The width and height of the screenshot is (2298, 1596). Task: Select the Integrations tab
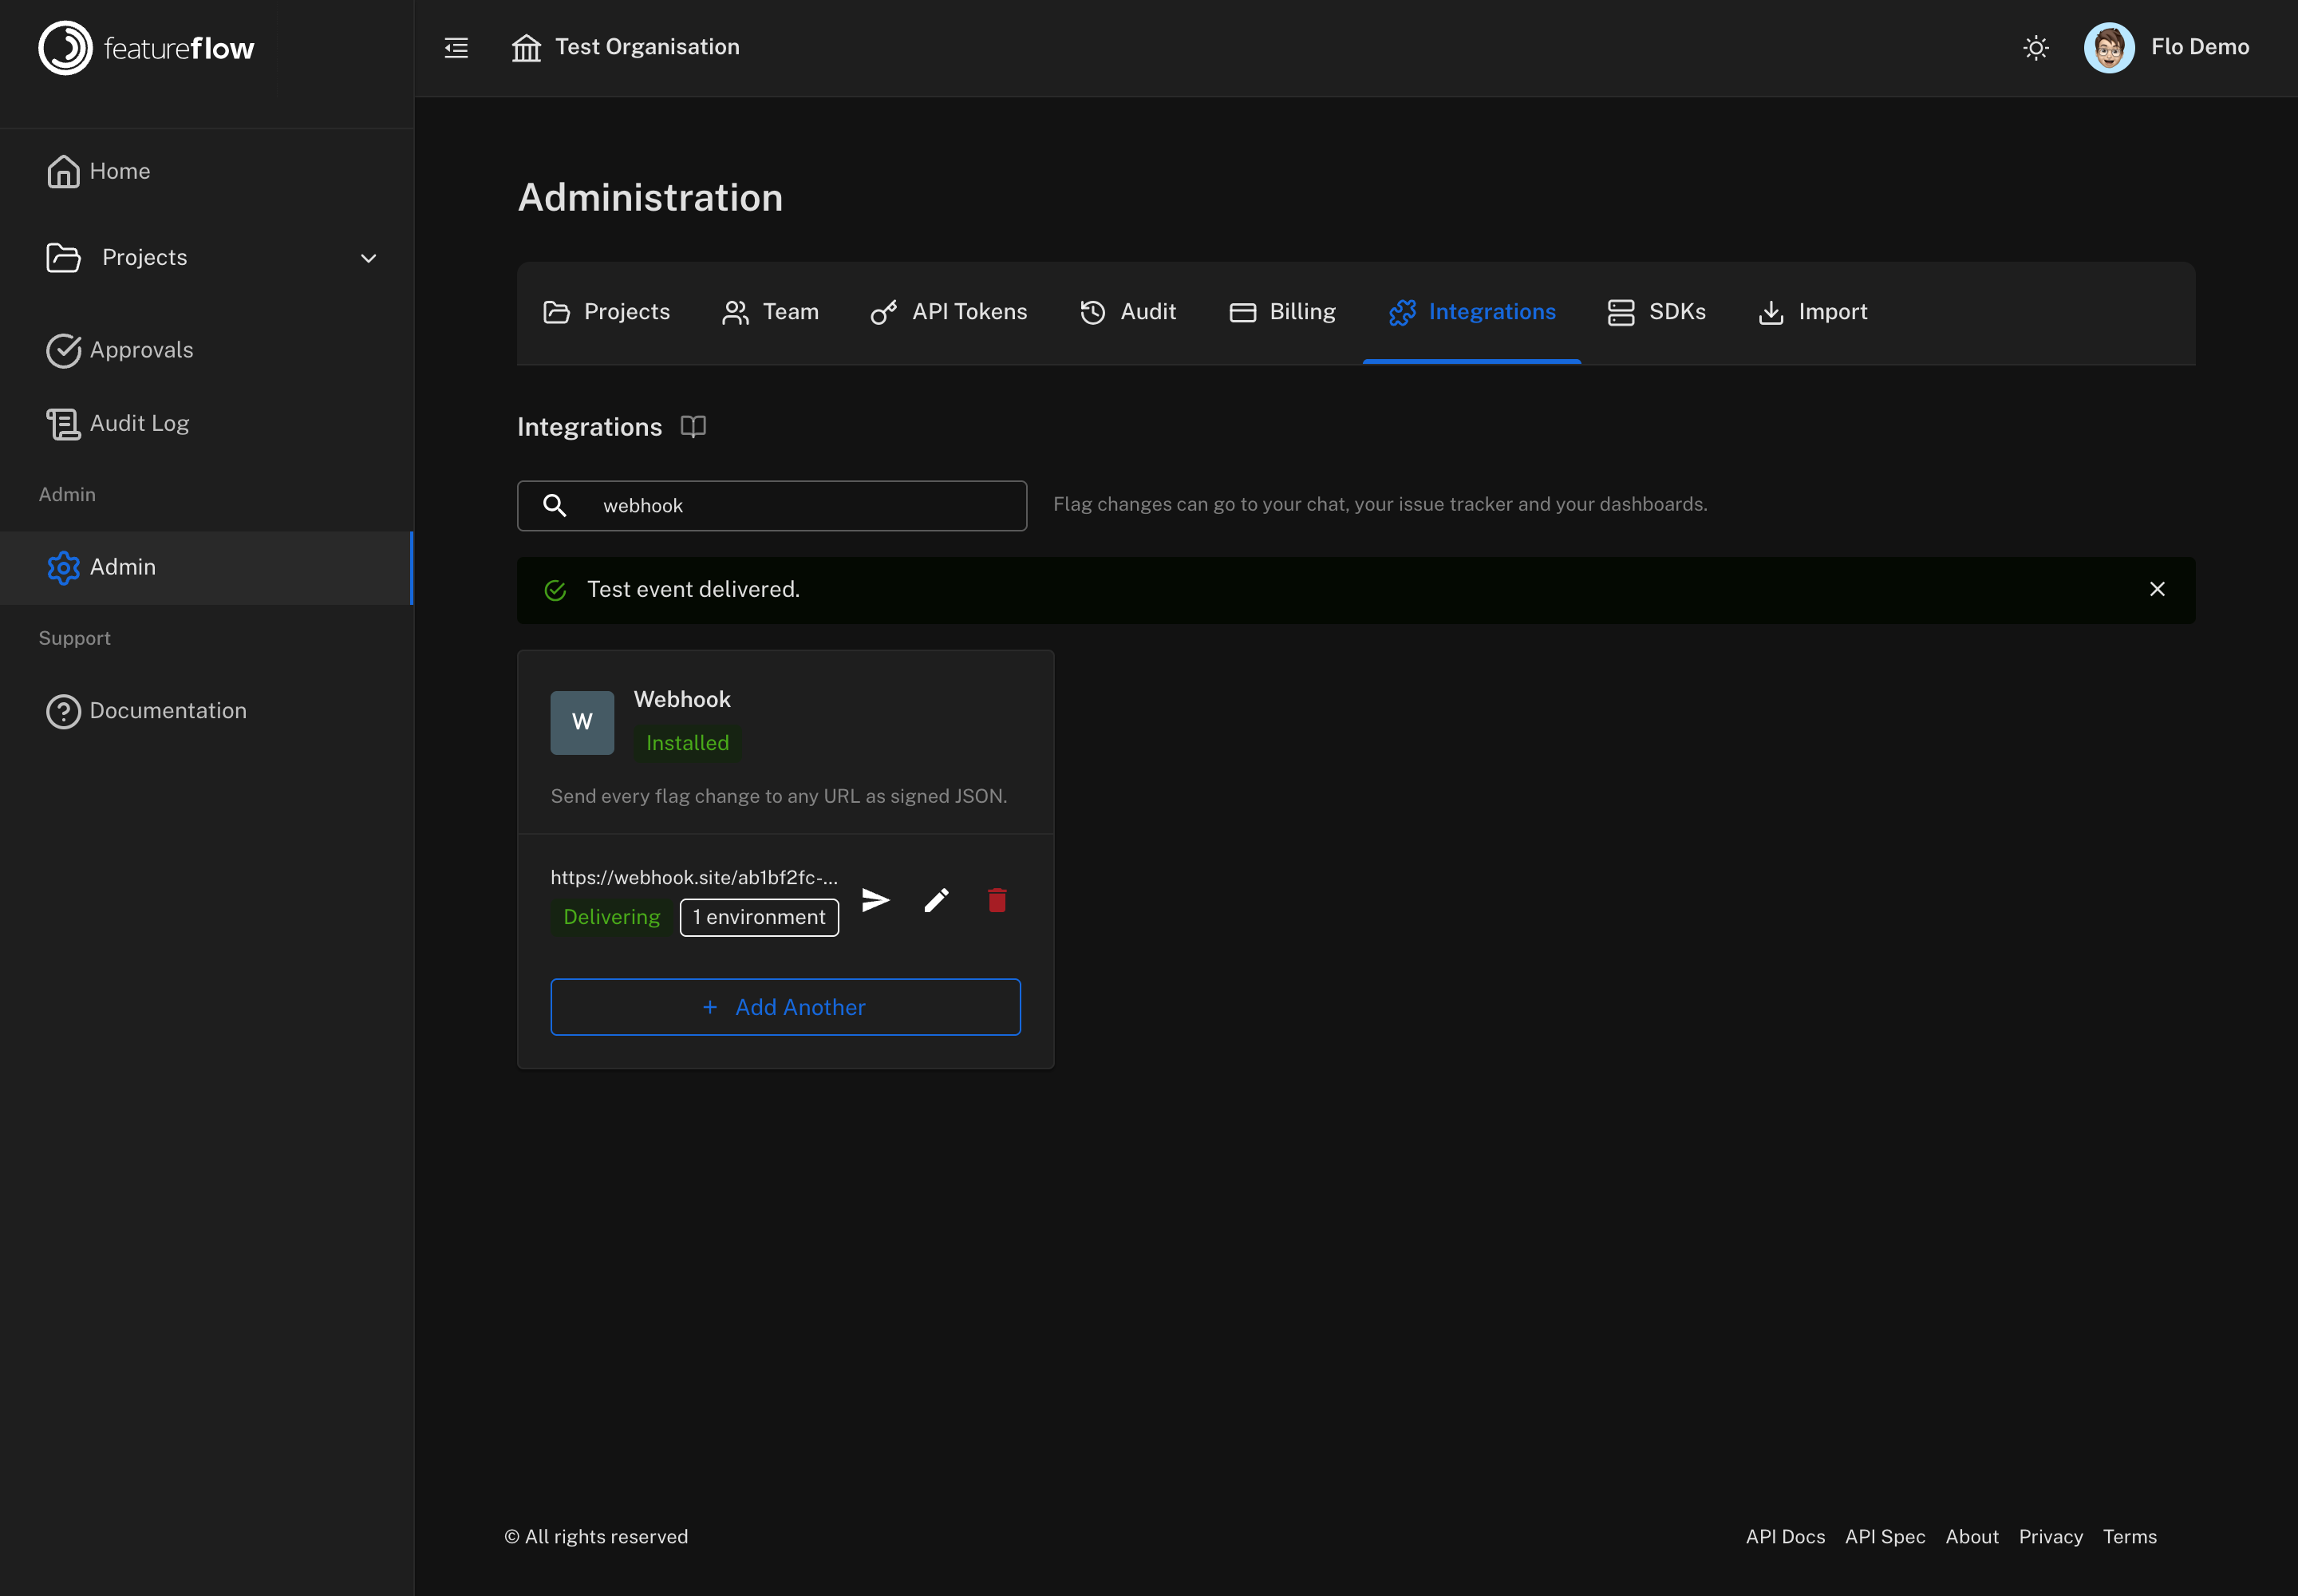click(x=1472, y=312)
